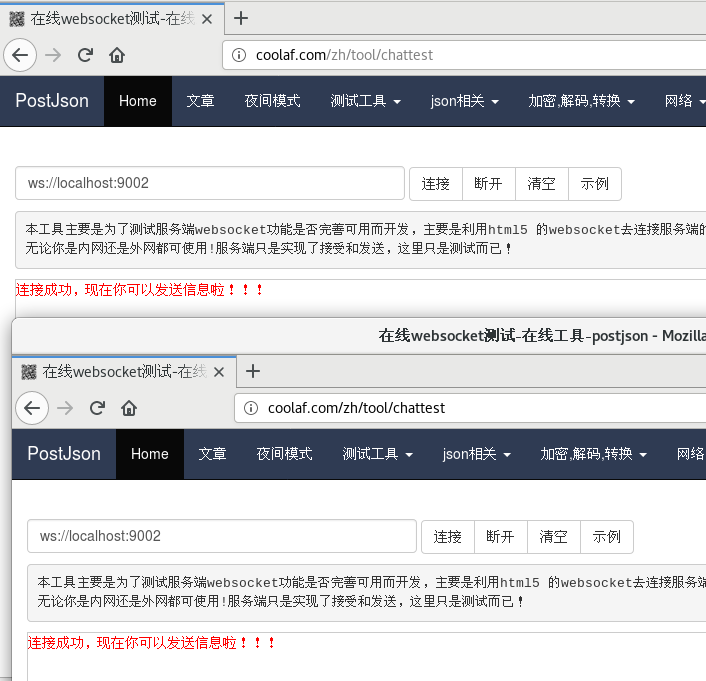Click 示例 button in the rear window
The height and width of the screenshot is (681, 706).
(x=595, y=184)
